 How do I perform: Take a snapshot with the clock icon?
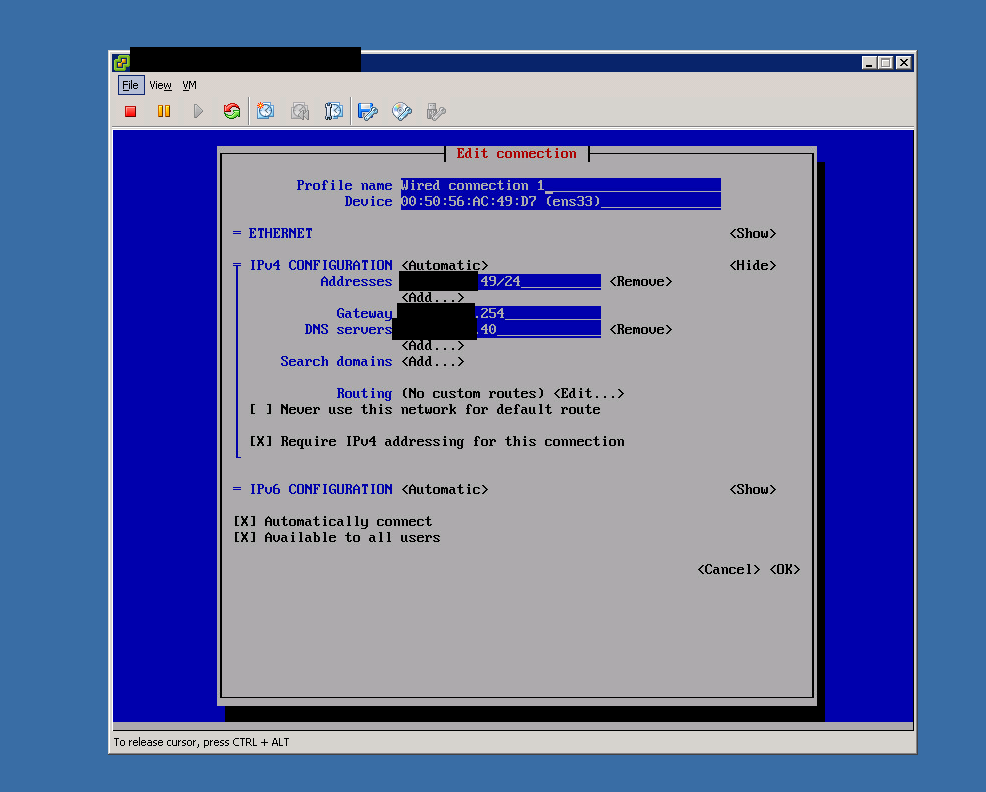click(265, 111)
